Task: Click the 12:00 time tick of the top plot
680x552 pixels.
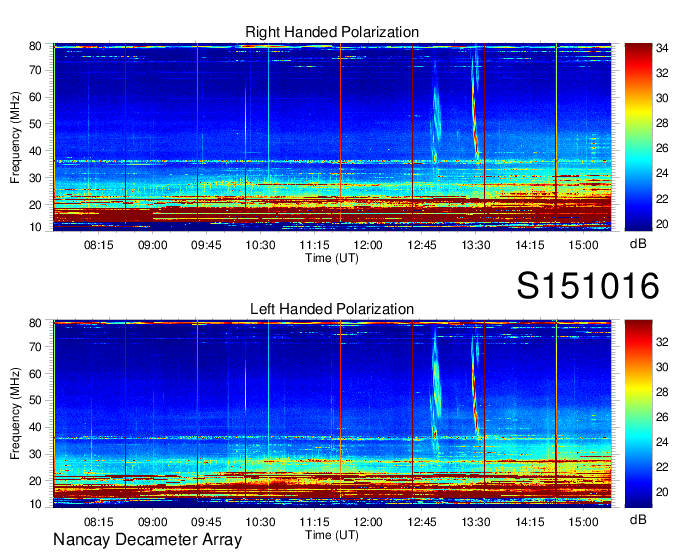Action: [x=368, y=245]
